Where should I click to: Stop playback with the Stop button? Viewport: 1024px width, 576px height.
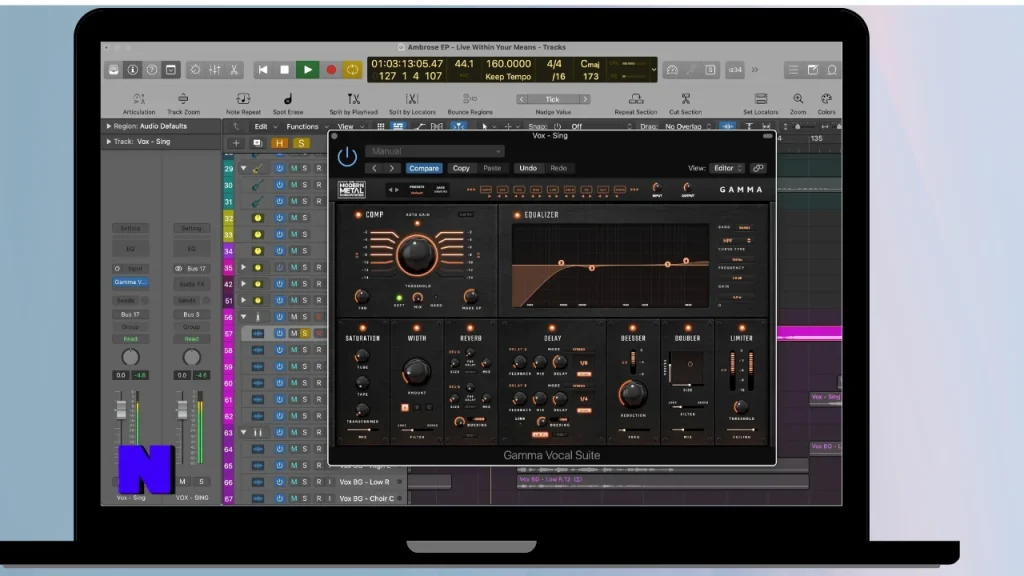pyautogui.click(x=285, y=70)
